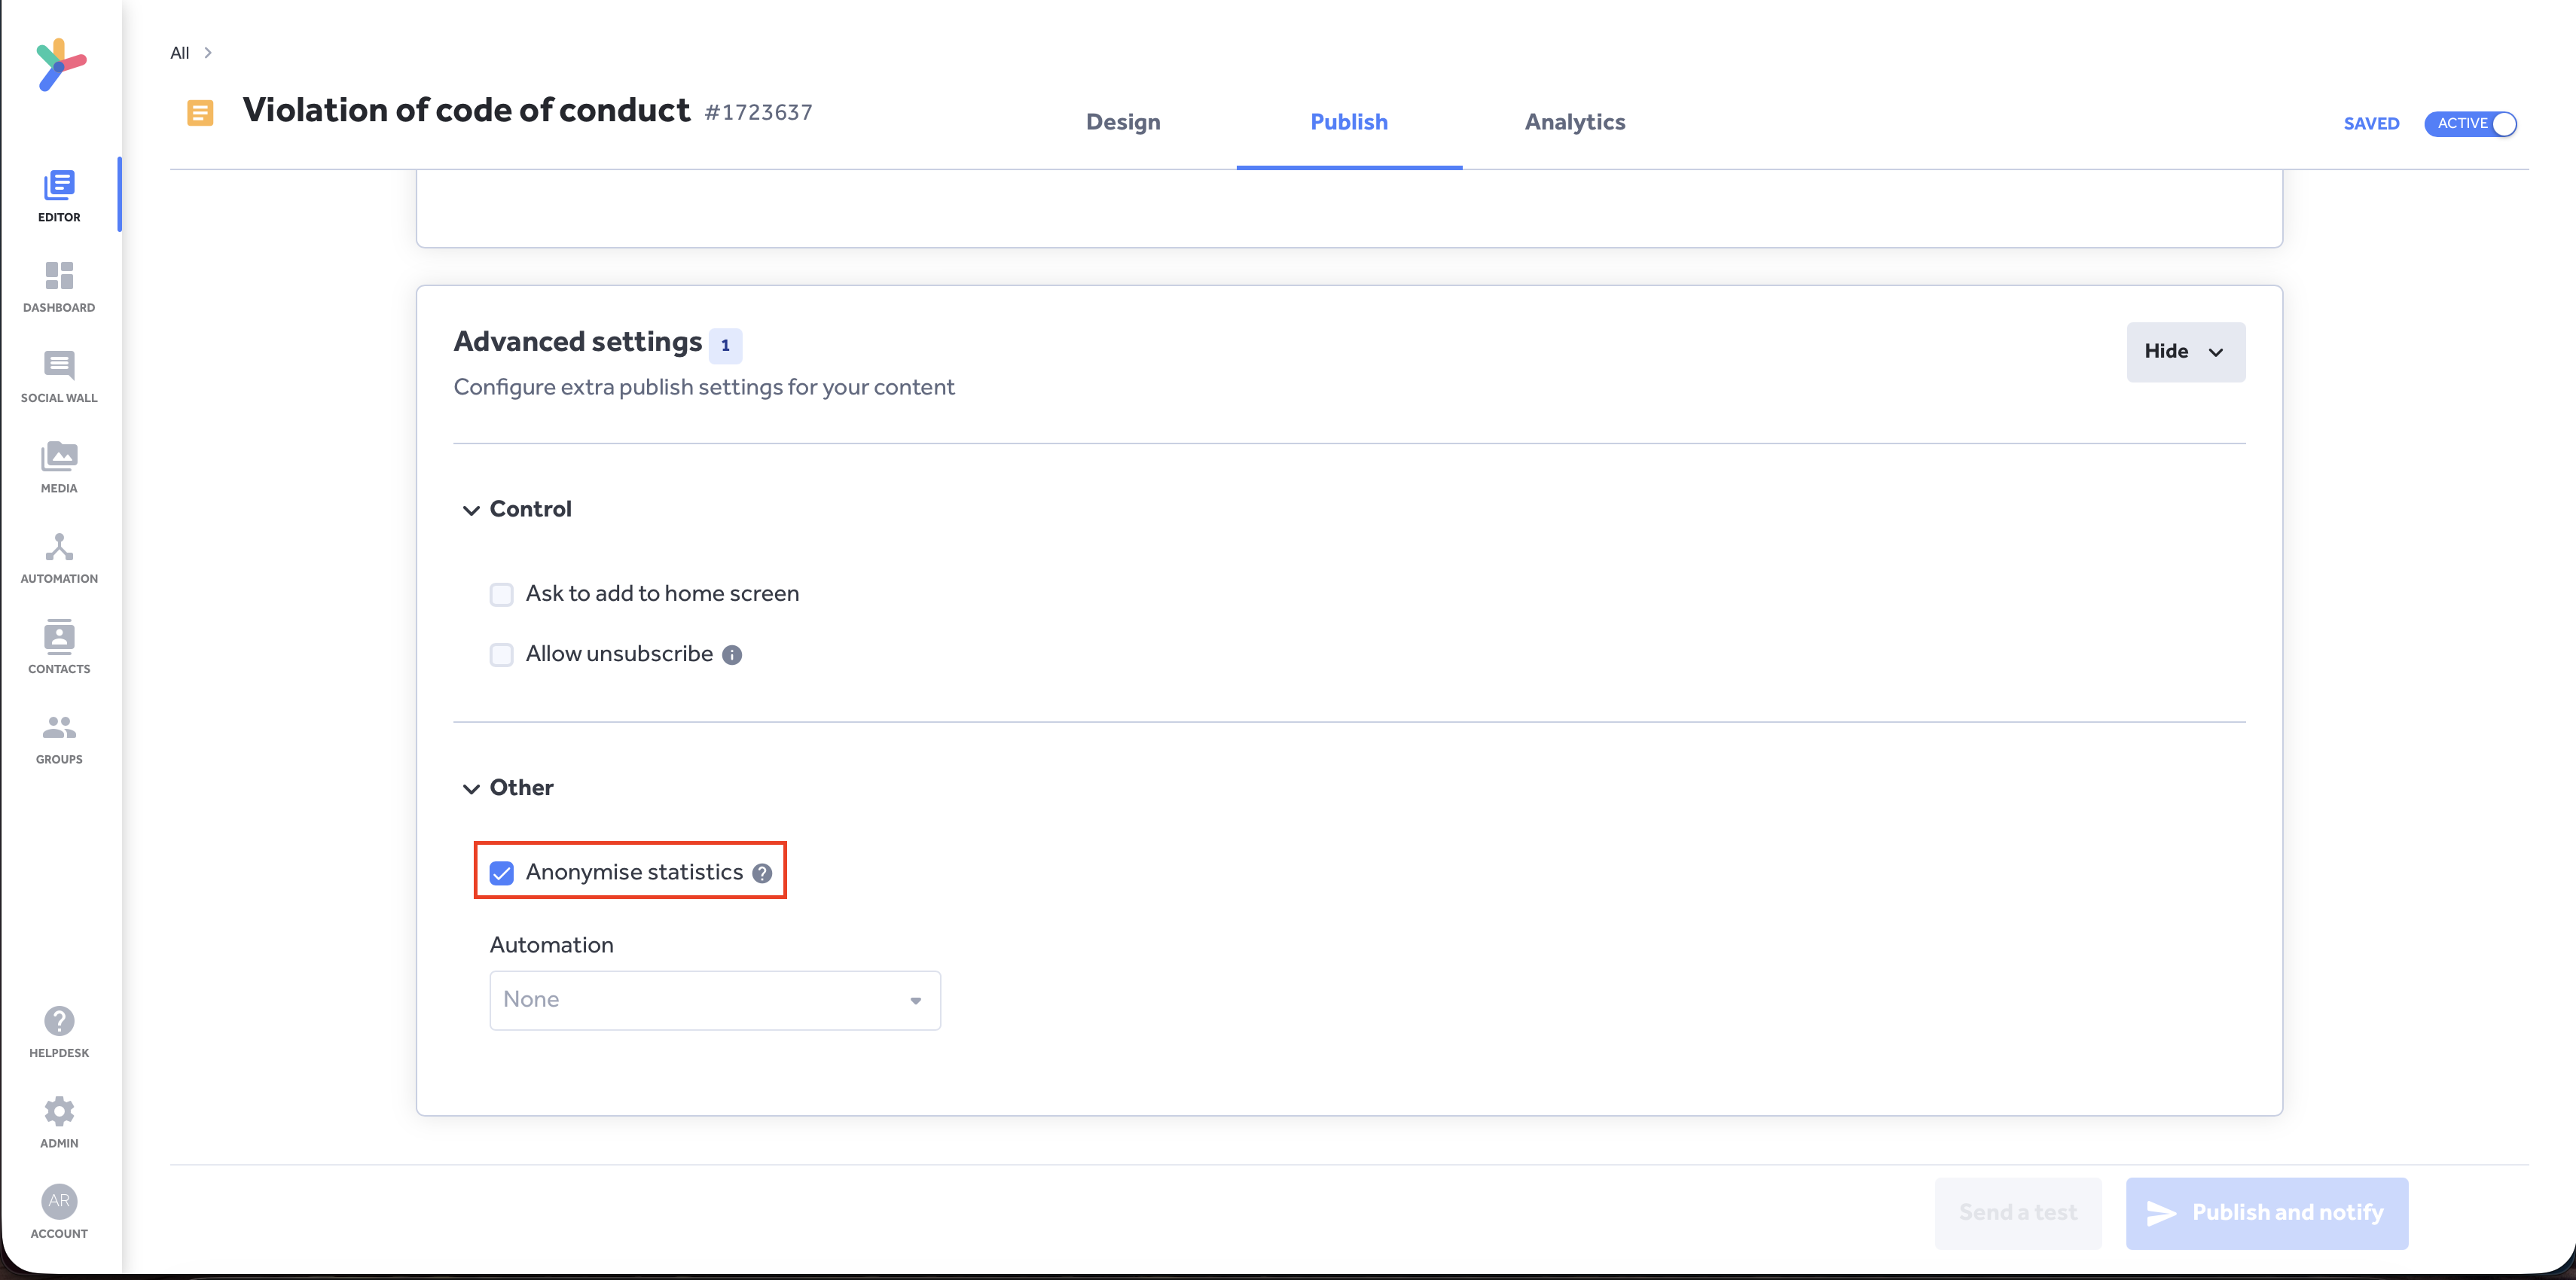Screen dimensions: 2576x1280
Task: Toggle the ACTIVE status switch
Action: (x=2470, y=124)
